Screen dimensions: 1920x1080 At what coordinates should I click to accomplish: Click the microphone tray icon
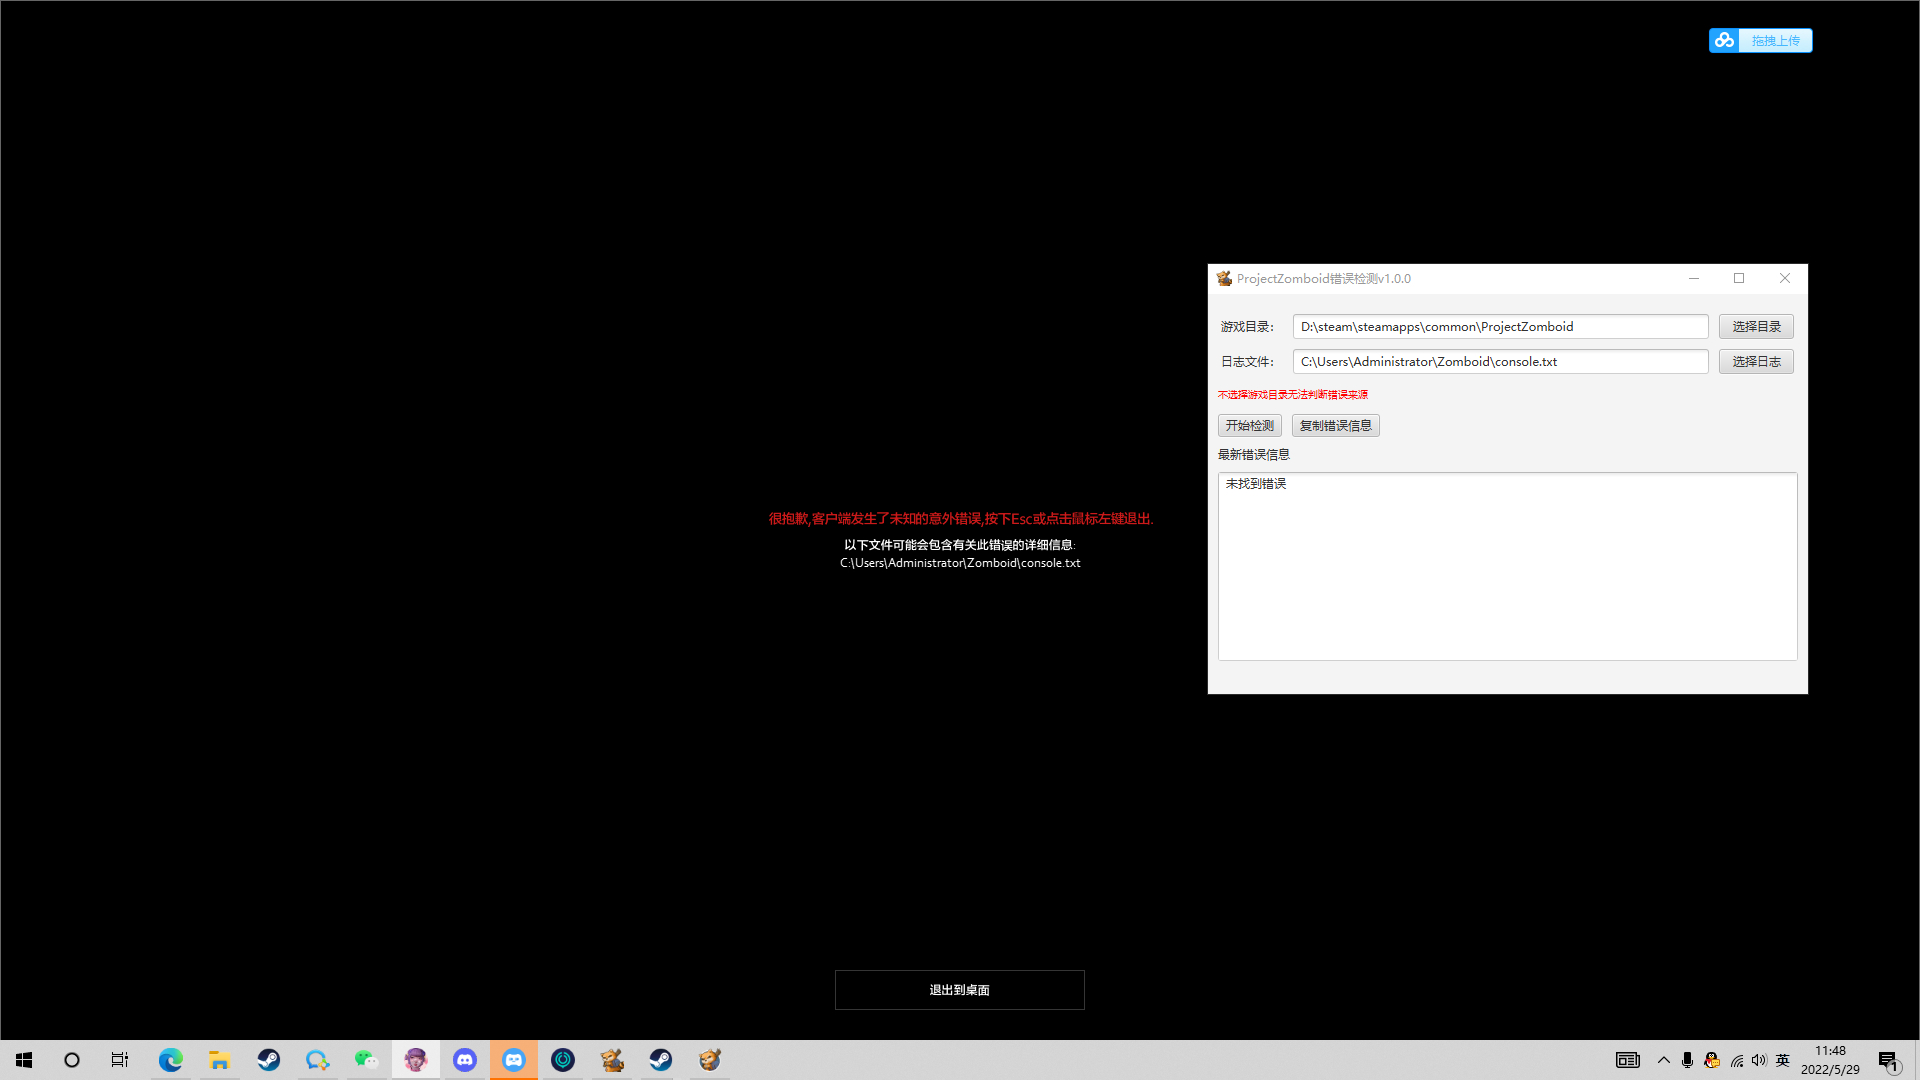[1688, 1060]
